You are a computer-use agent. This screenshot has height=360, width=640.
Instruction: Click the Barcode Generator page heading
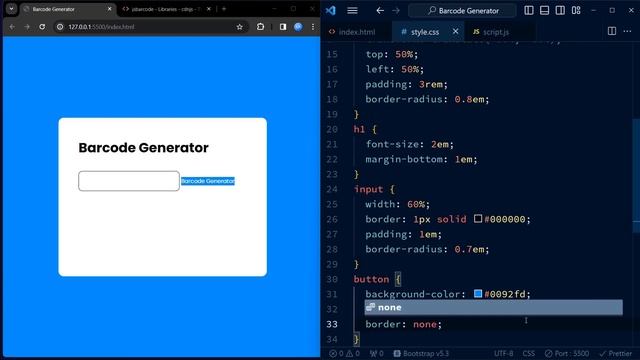point(143,147)
